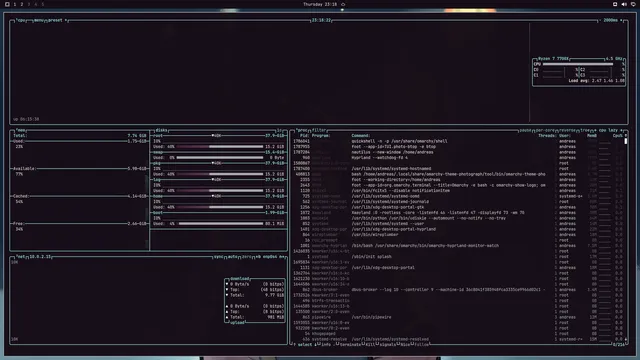The height and width of the screenshot is (360, 640).
Task: Click the indicator icon beside the clock
Action: point(343,4)
